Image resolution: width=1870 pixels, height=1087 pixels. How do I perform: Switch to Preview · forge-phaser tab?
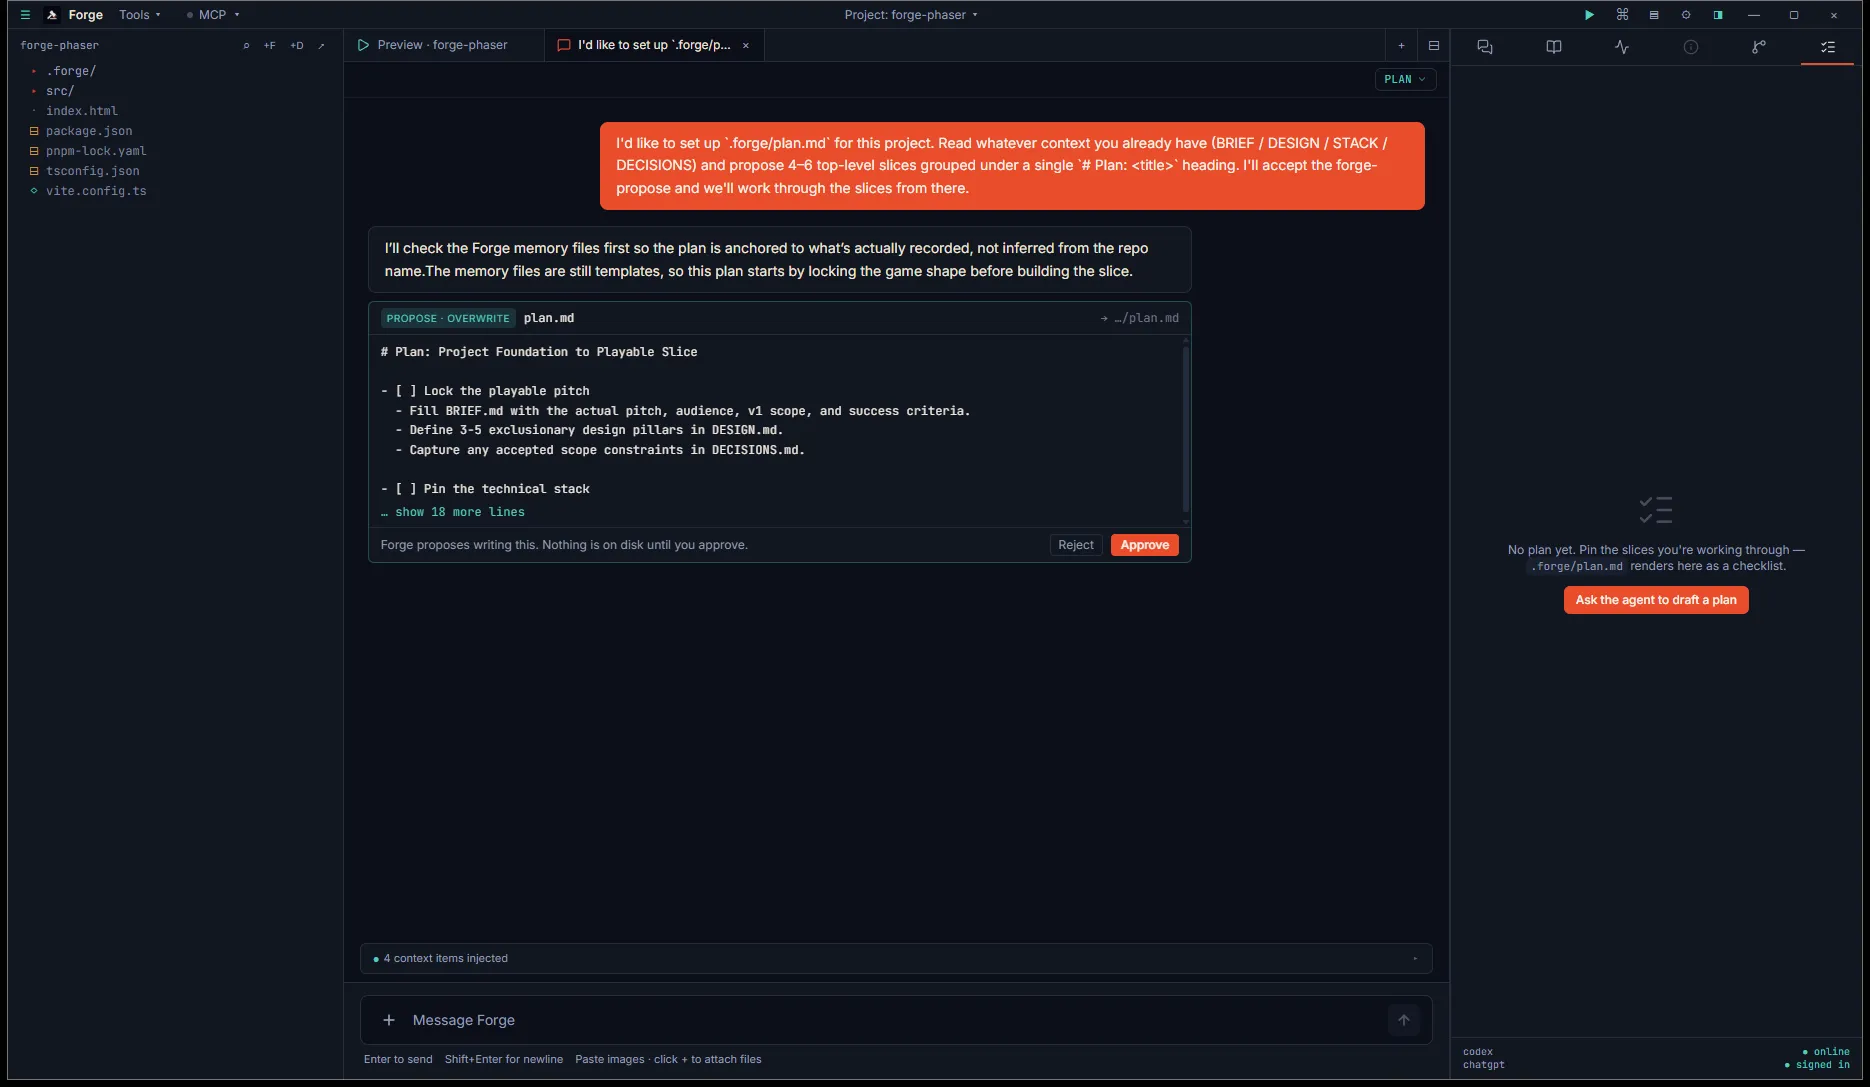point(444,45)
